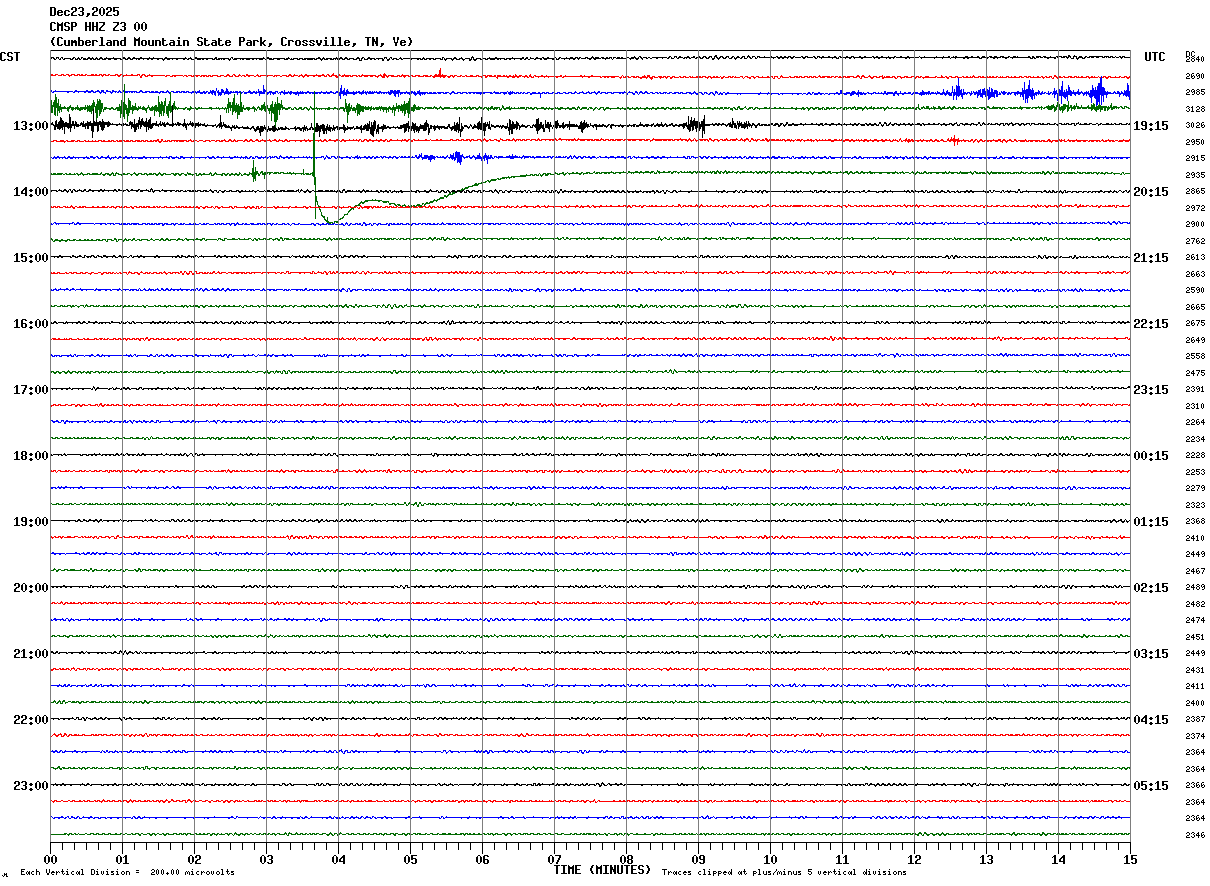Click the 00 minute tick on bottom axis
1210x886 pixels.
coord(51,859)
